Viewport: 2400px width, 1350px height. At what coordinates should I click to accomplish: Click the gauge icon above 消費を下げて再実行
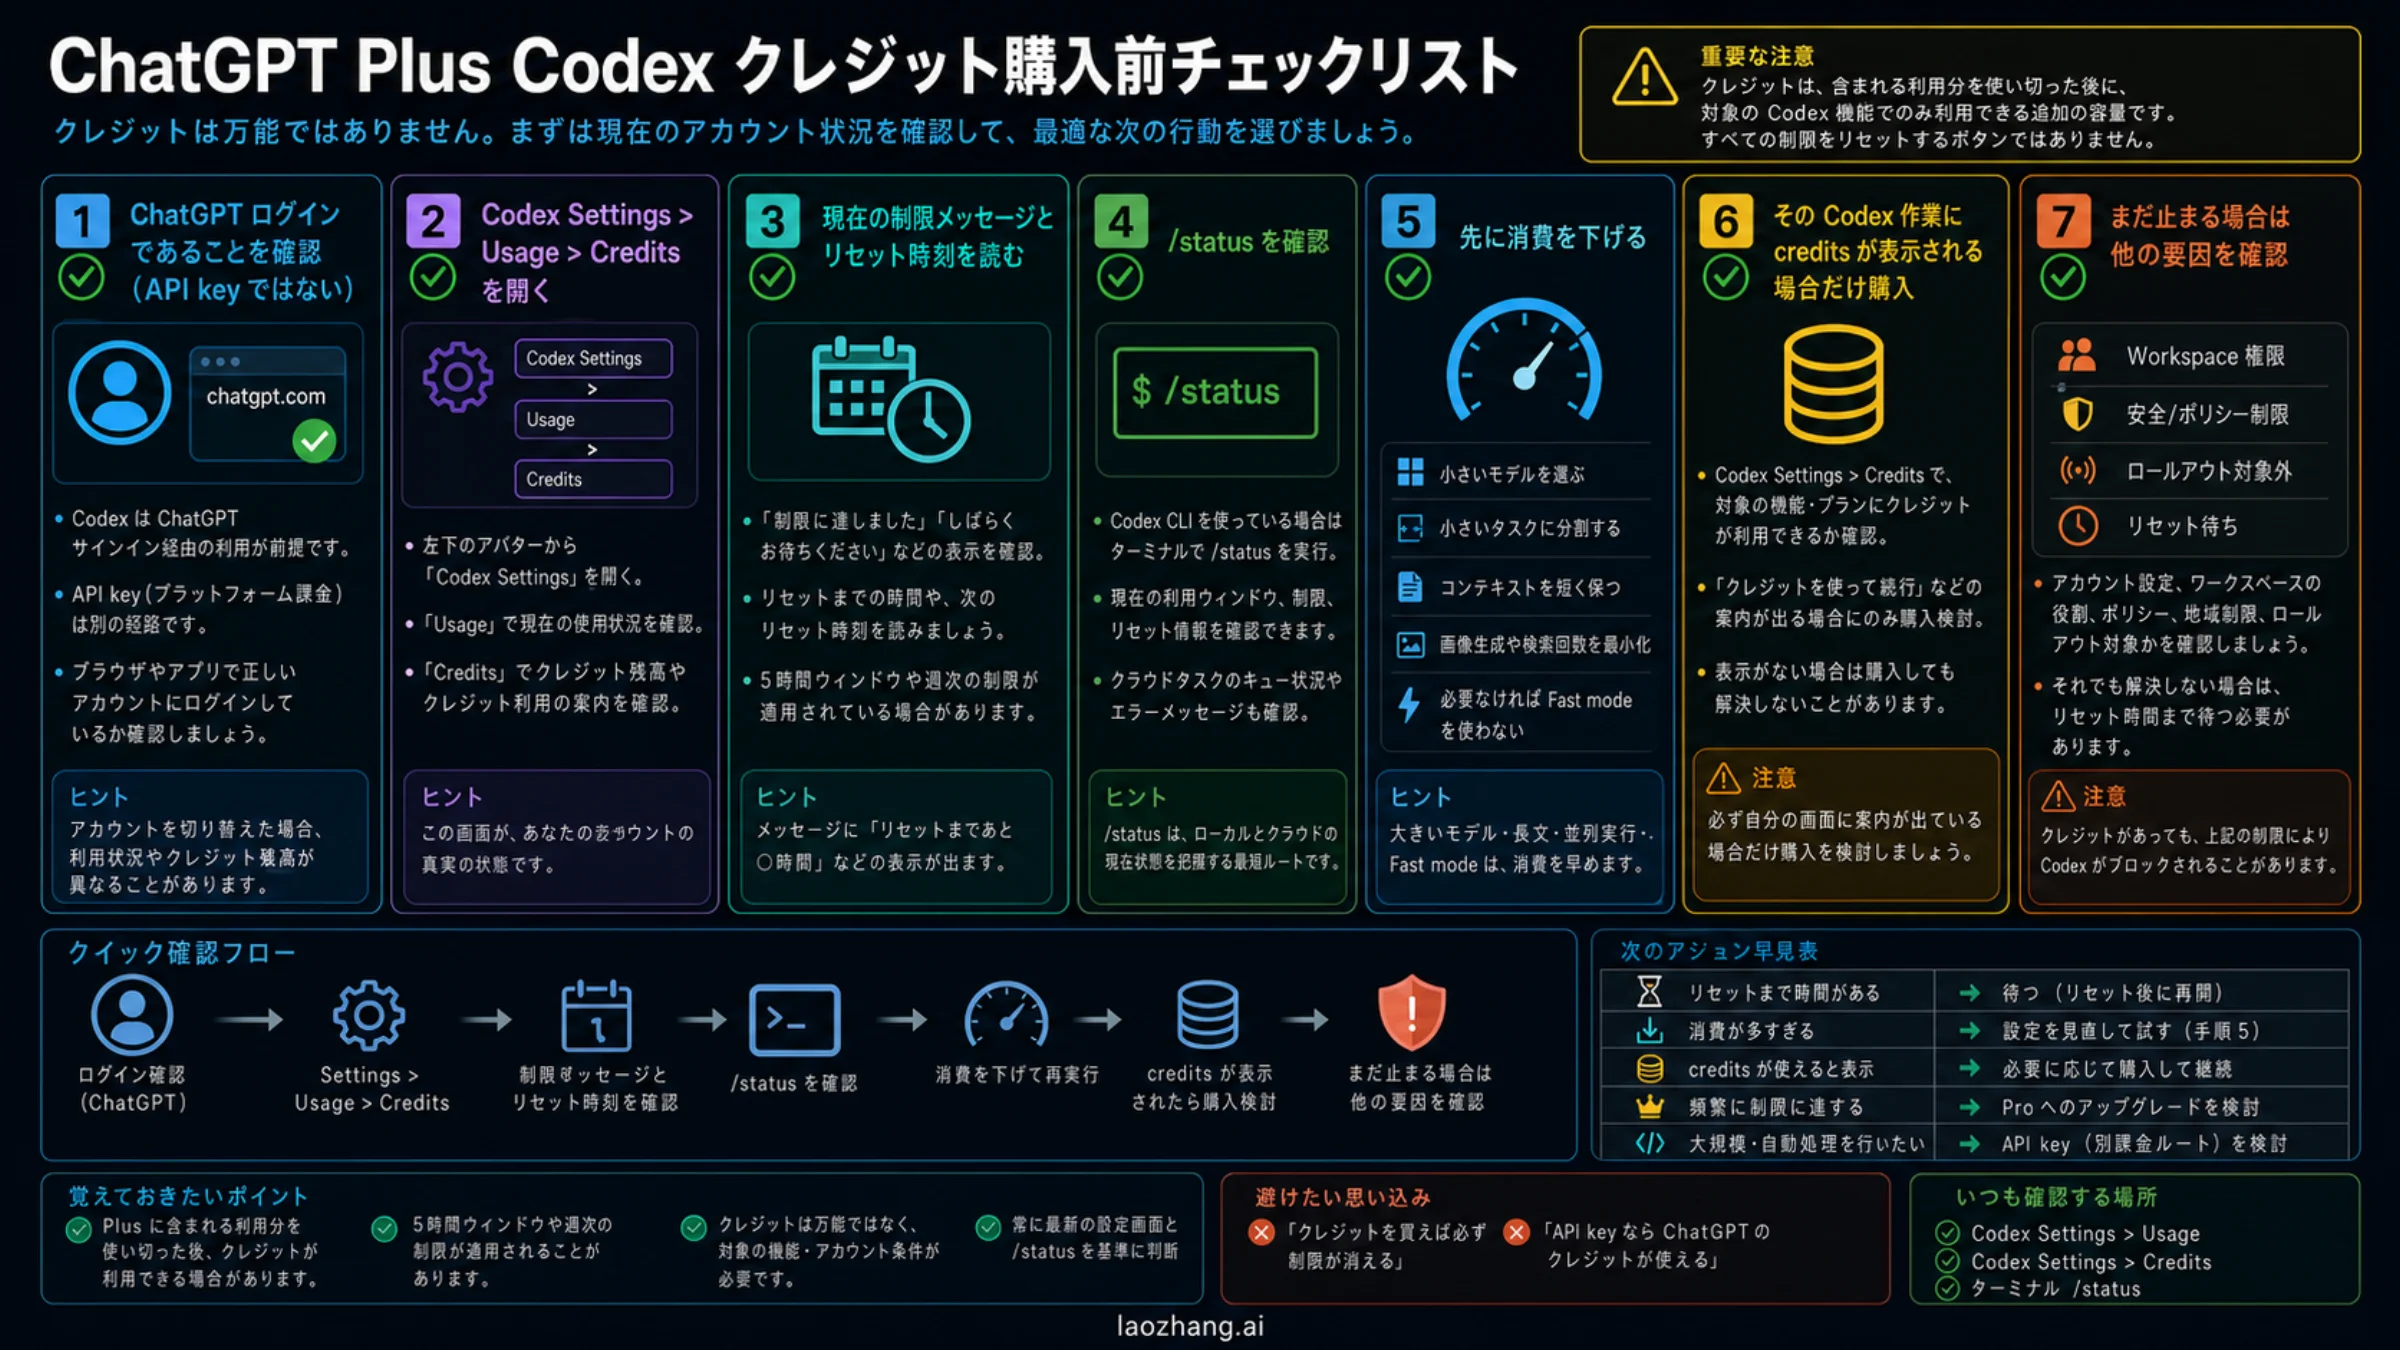pyautogui.click(x=1007, y=1014)
